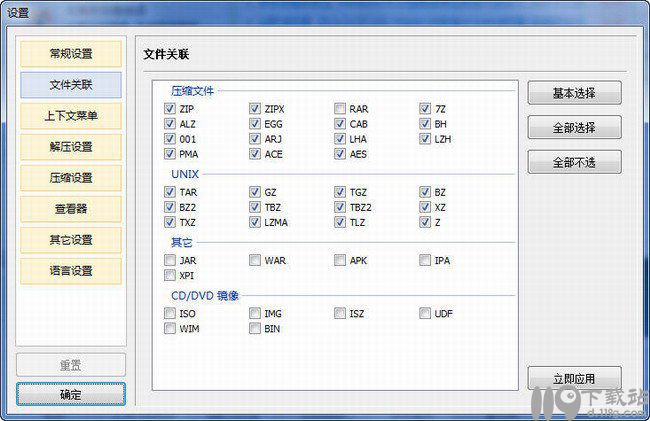
Task: Enable the RAR file association
Action: click(340, 109)
